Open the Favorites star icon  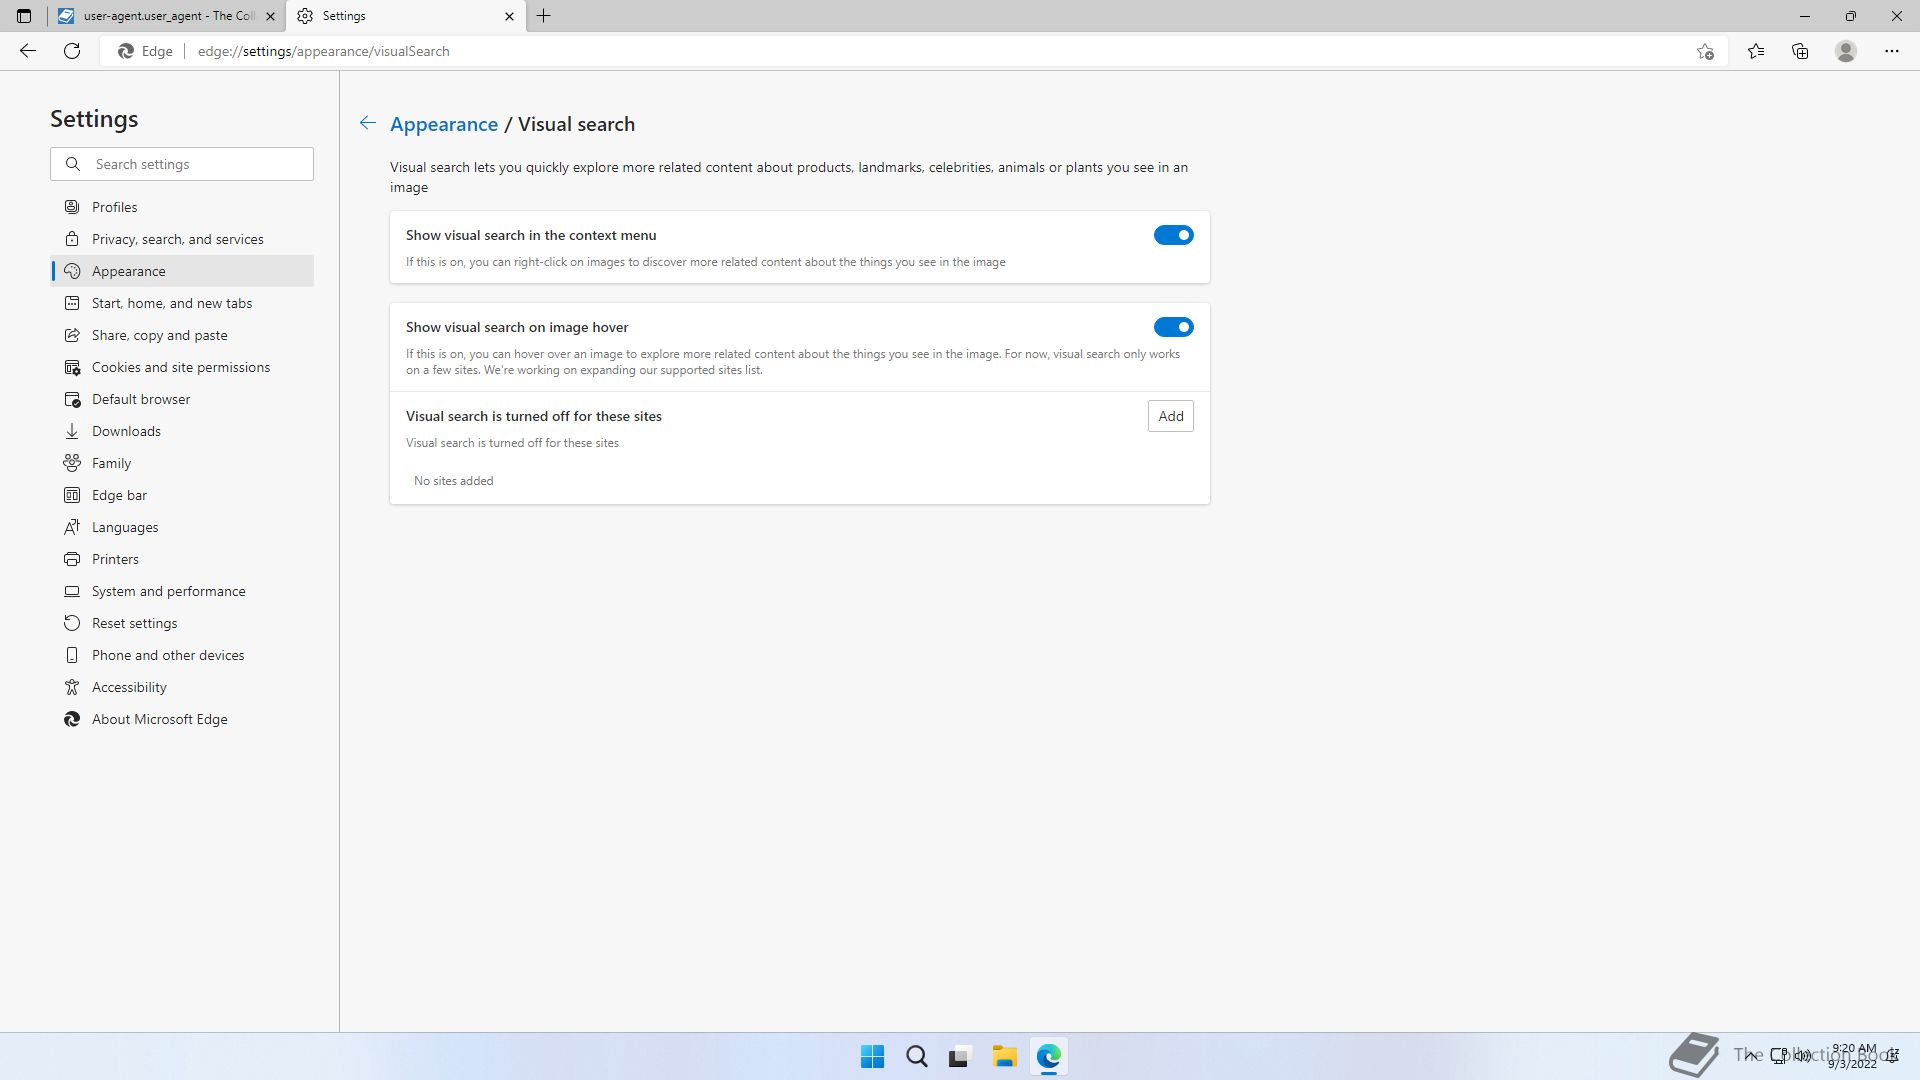[x=1755, y=51]
